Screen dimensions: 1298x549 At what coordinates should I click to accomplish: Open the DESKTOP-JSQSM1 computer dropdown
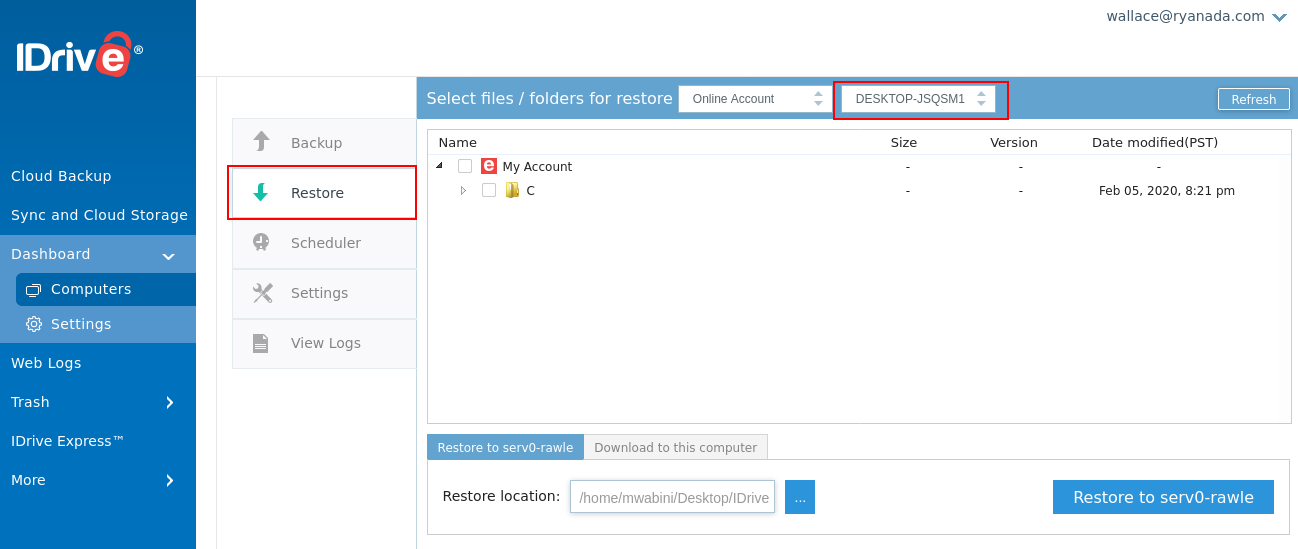pyautogui.click(x=919, y=99)
